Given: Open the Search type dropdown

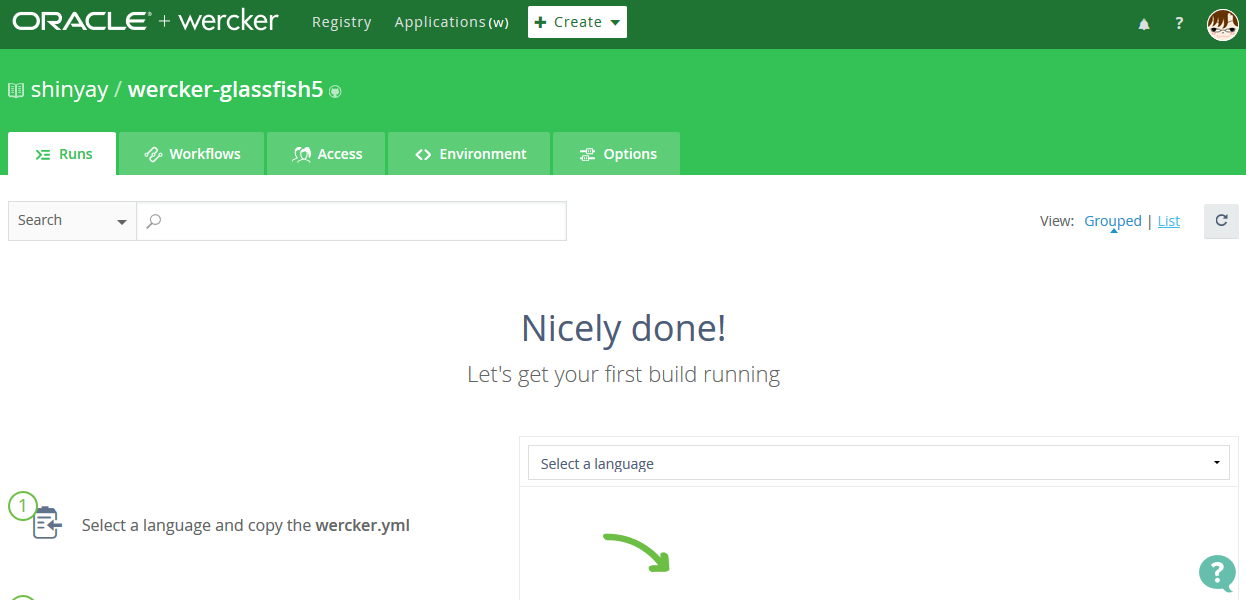Looking at the screenshot, I should [x=72, y=221].
